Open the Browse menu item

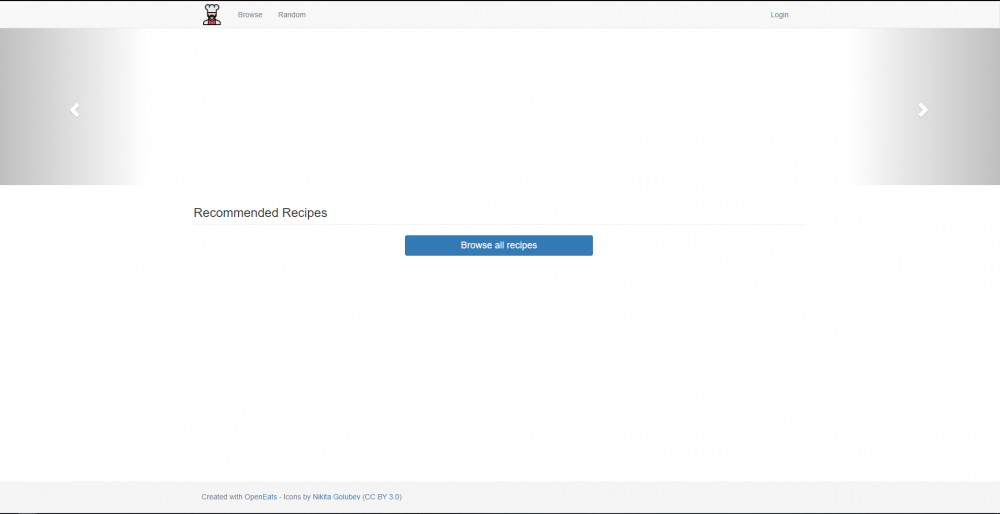(x=250, y=15)
